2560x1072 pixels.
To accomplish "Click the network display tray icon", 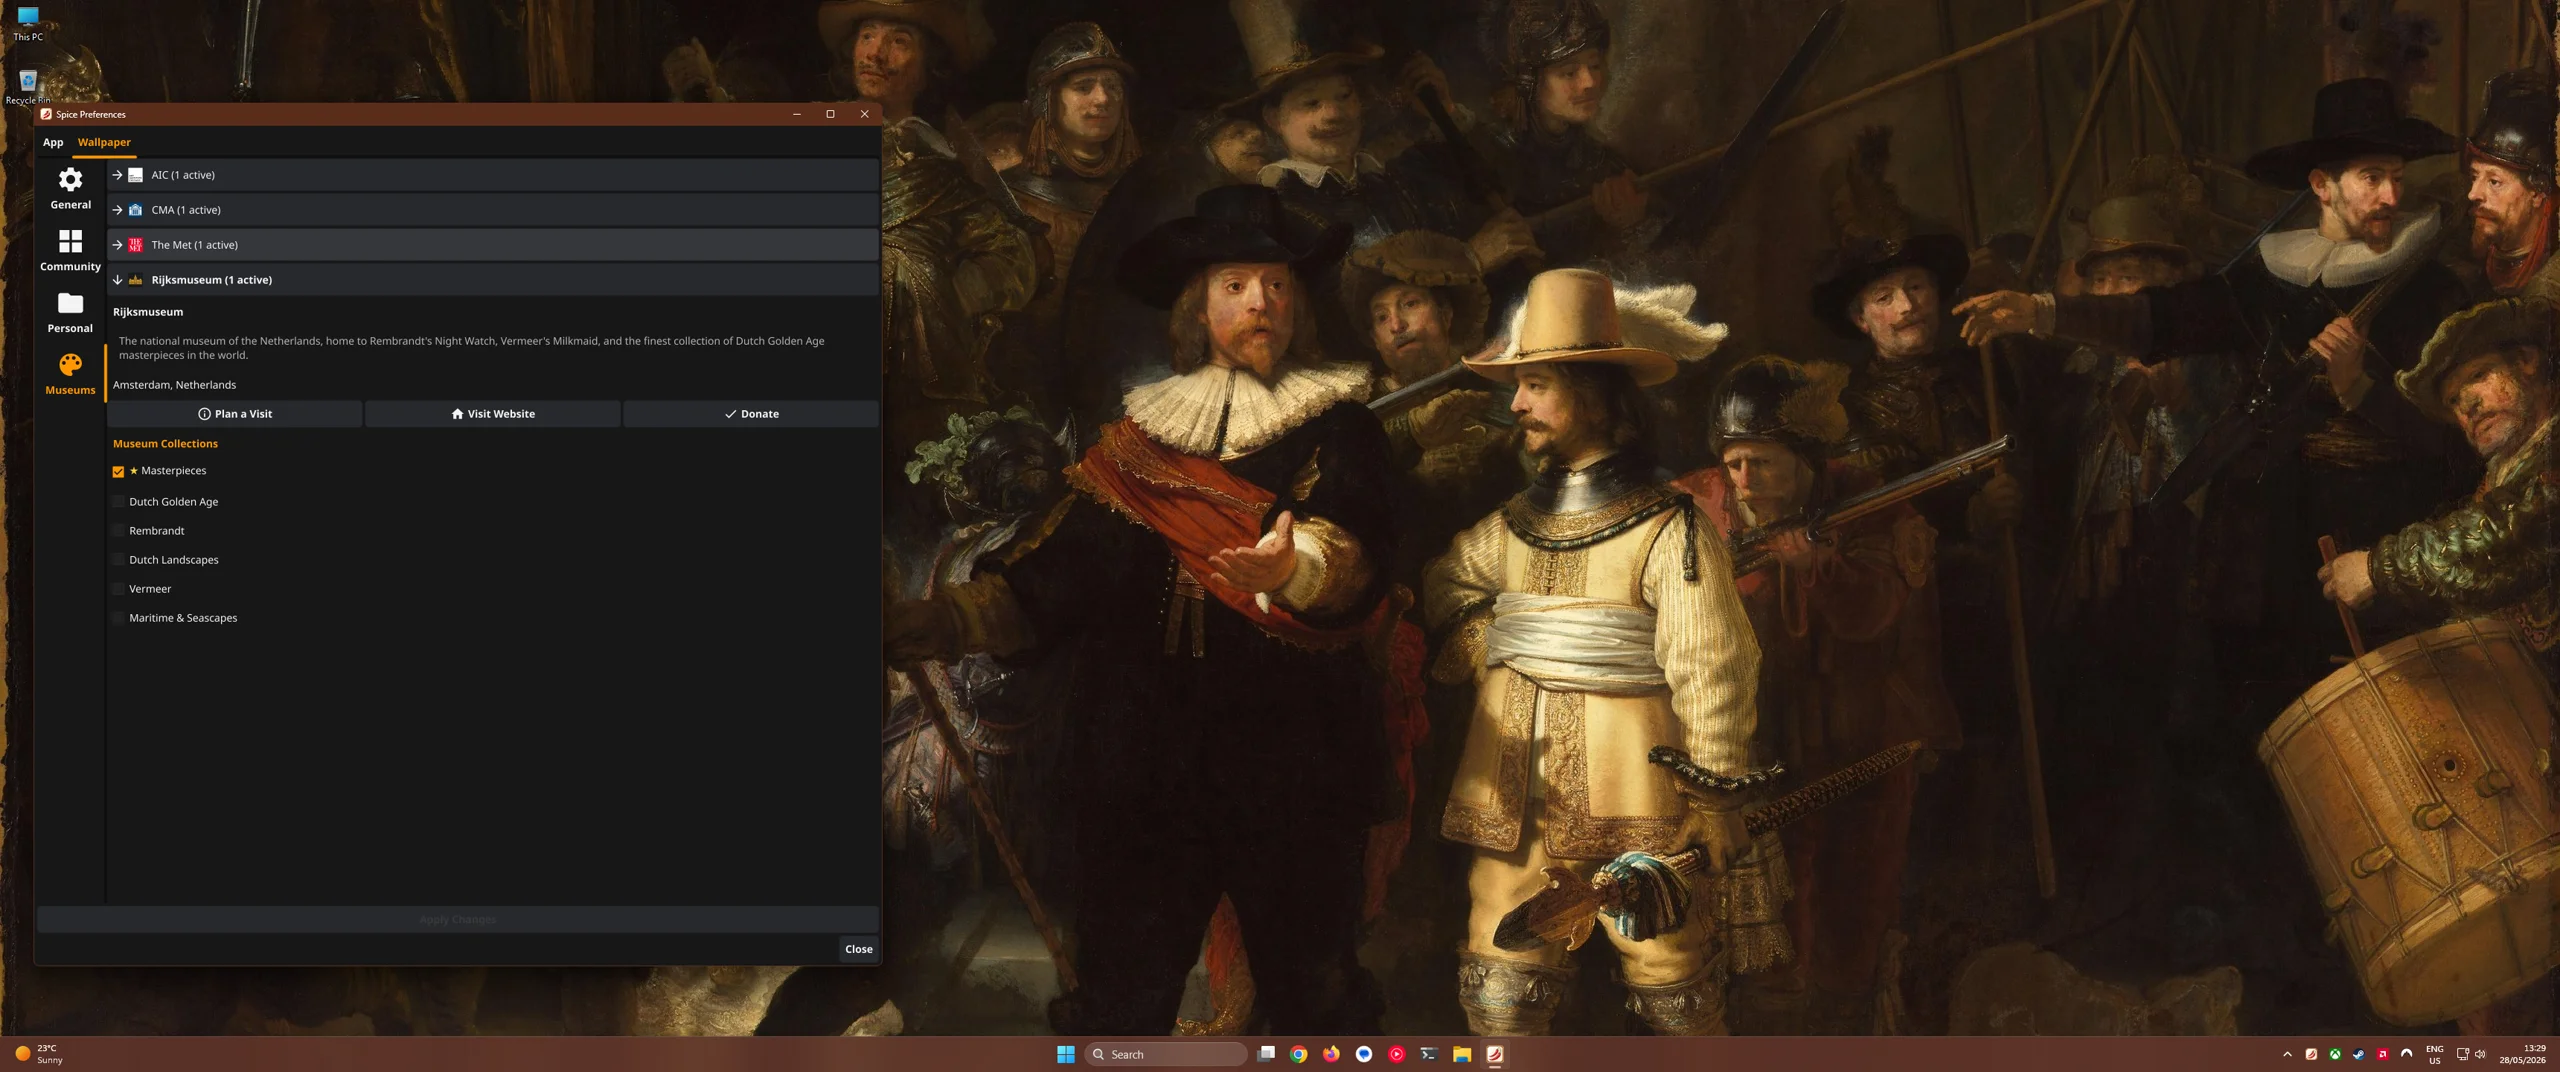I will pos(2462,1054).
